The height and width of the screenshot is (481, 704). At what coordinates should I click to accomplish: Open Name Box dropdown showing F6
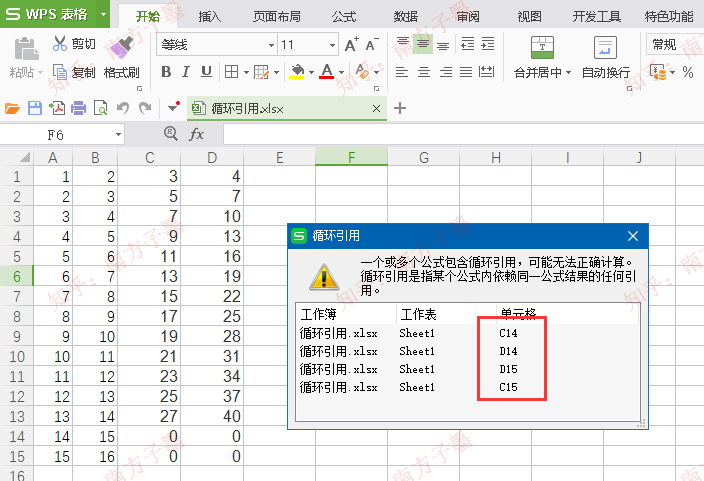118,134
